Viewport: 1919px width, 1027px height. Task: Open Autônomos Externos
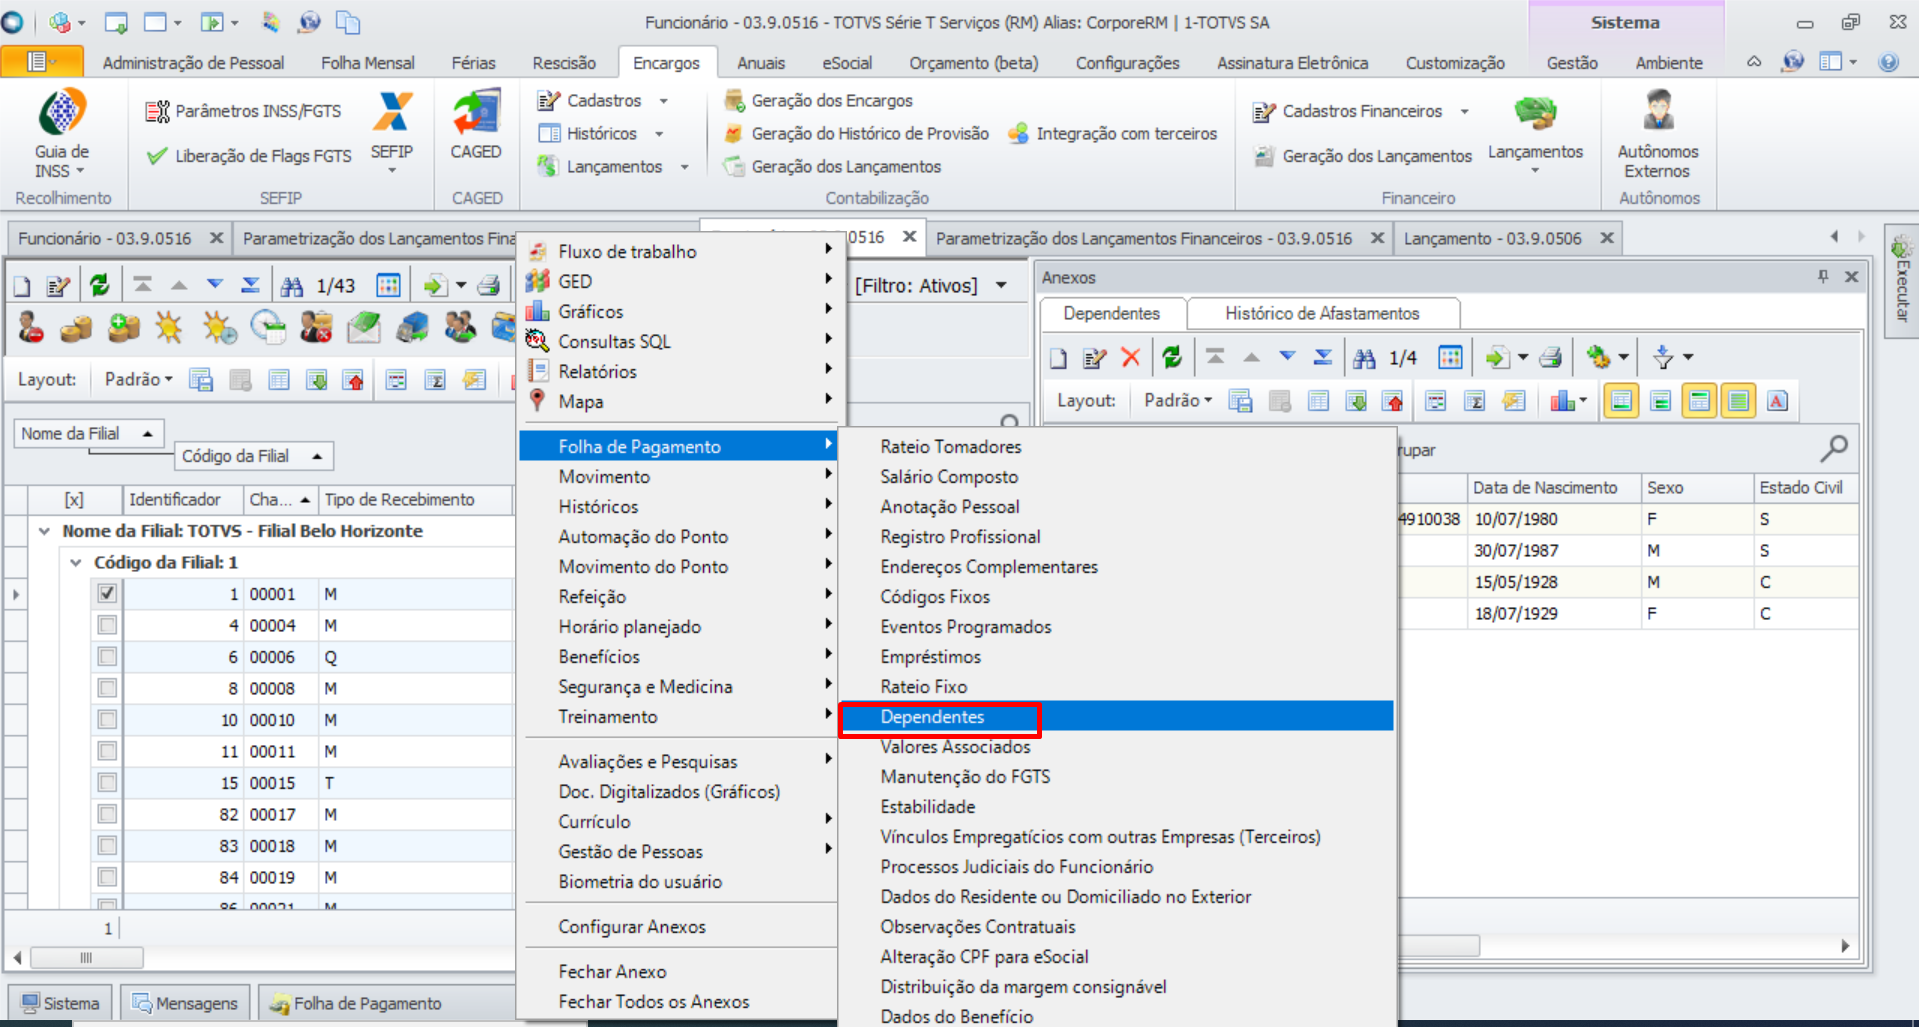coord(1658,135)
